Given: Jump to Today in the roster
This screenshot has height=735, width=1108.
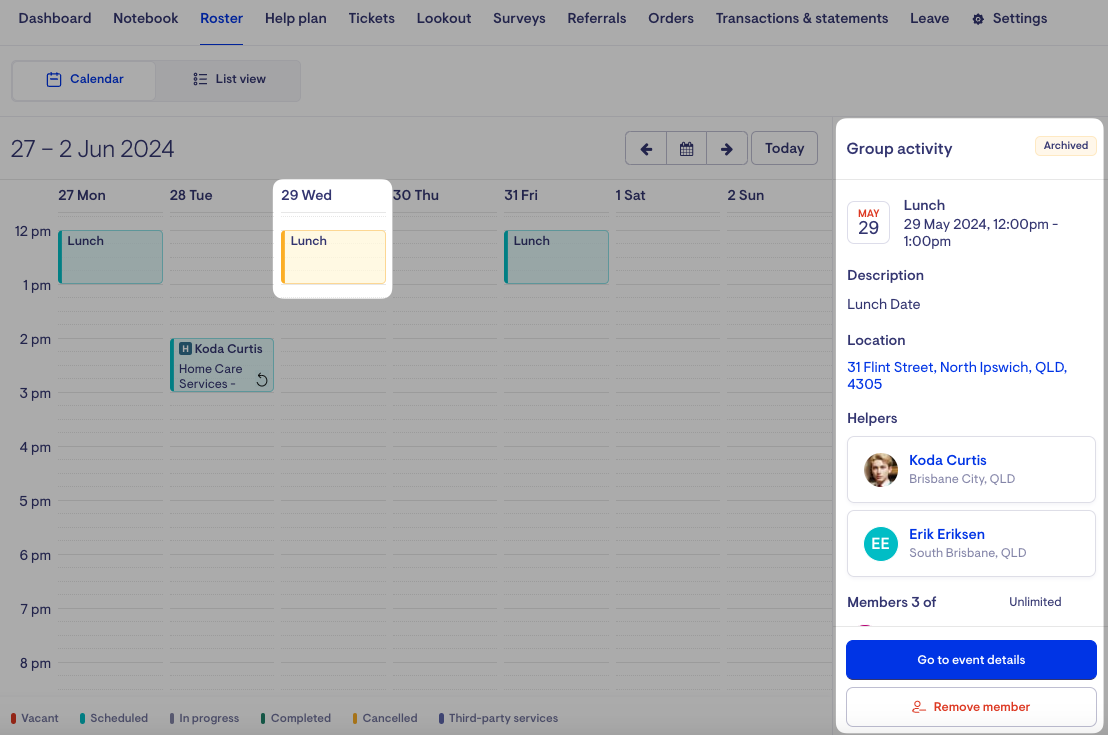Looking at the screenshot, I should [784, 148].
